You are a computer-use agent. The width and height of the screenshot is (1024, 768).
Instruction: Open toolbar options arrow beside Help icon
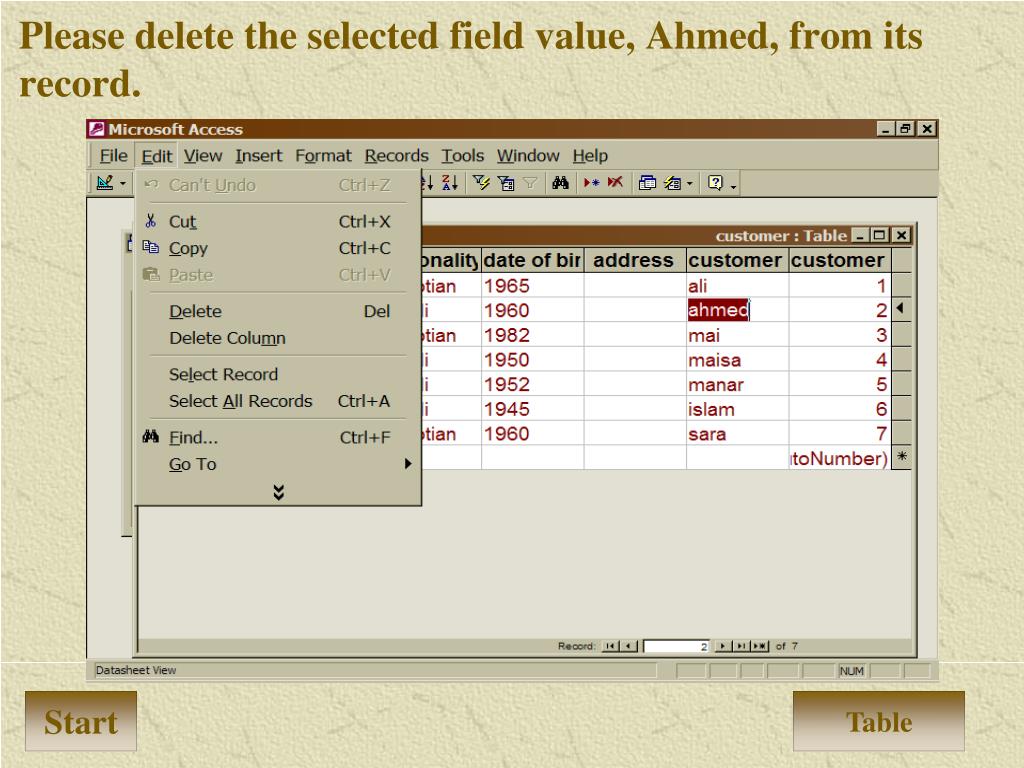[733, 185]
